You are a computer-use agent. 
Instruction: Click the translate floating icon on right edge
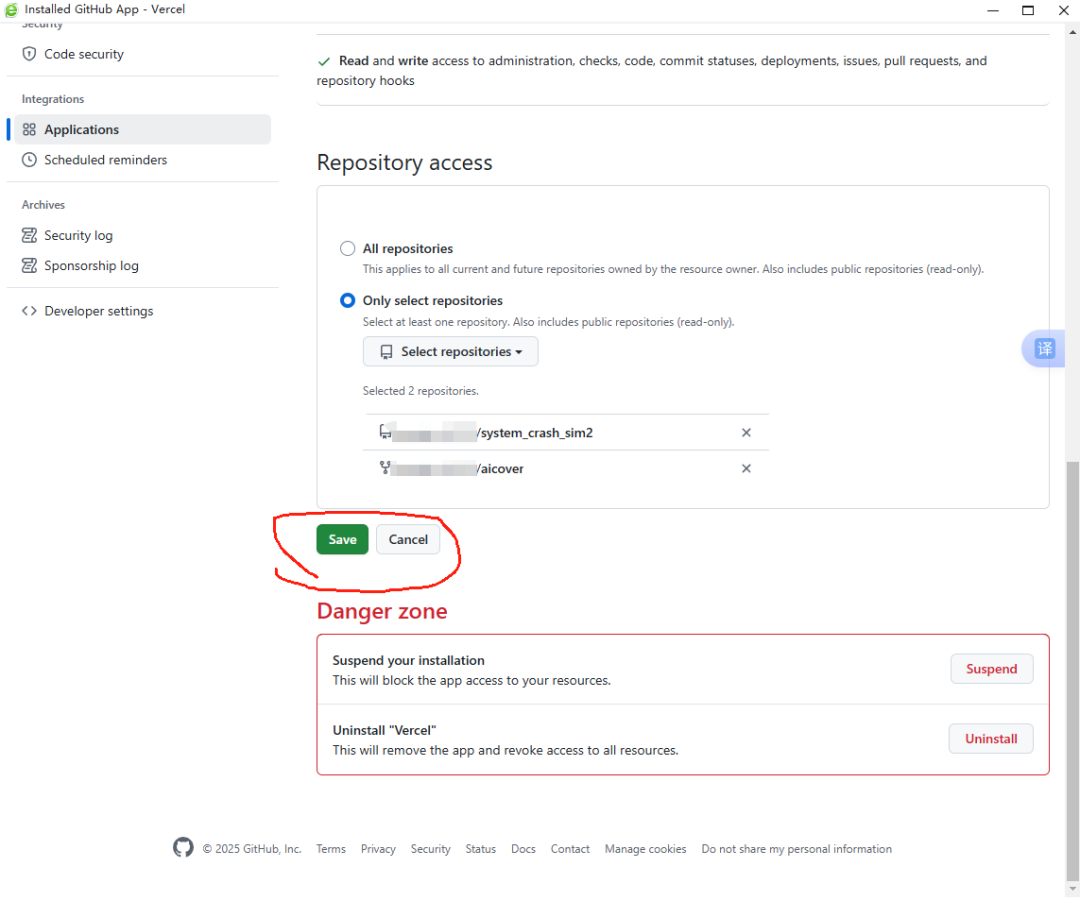click(x=1044, y=349)
